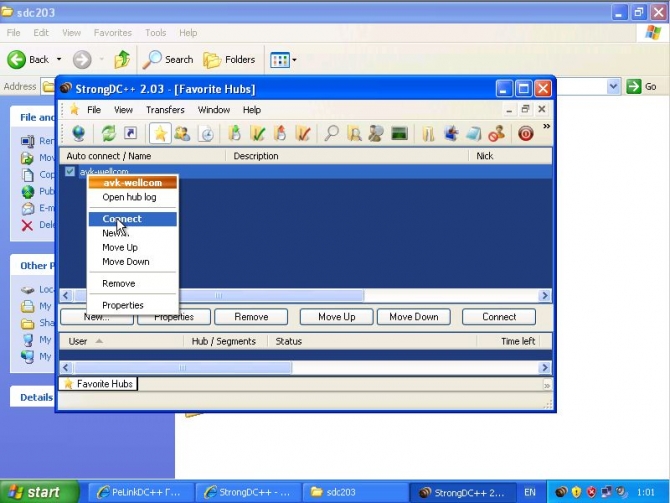670x503 pixels.
Task: Choose Properties in the context menu
Action: tap(132, 305)
